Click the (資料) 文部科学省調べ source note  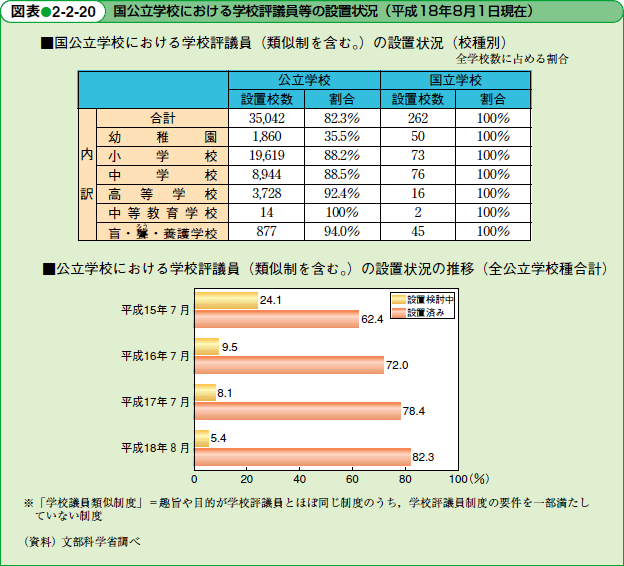[82, 542]
